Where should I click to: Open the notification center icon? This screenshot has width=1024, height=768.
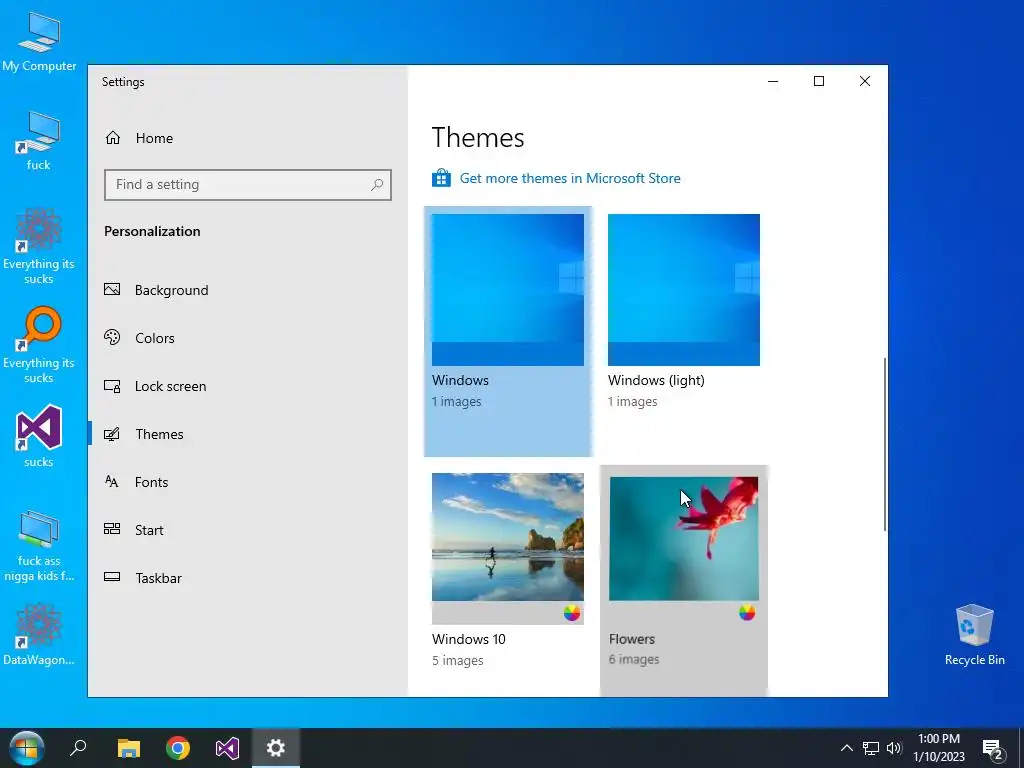click(x=993, y=750)
